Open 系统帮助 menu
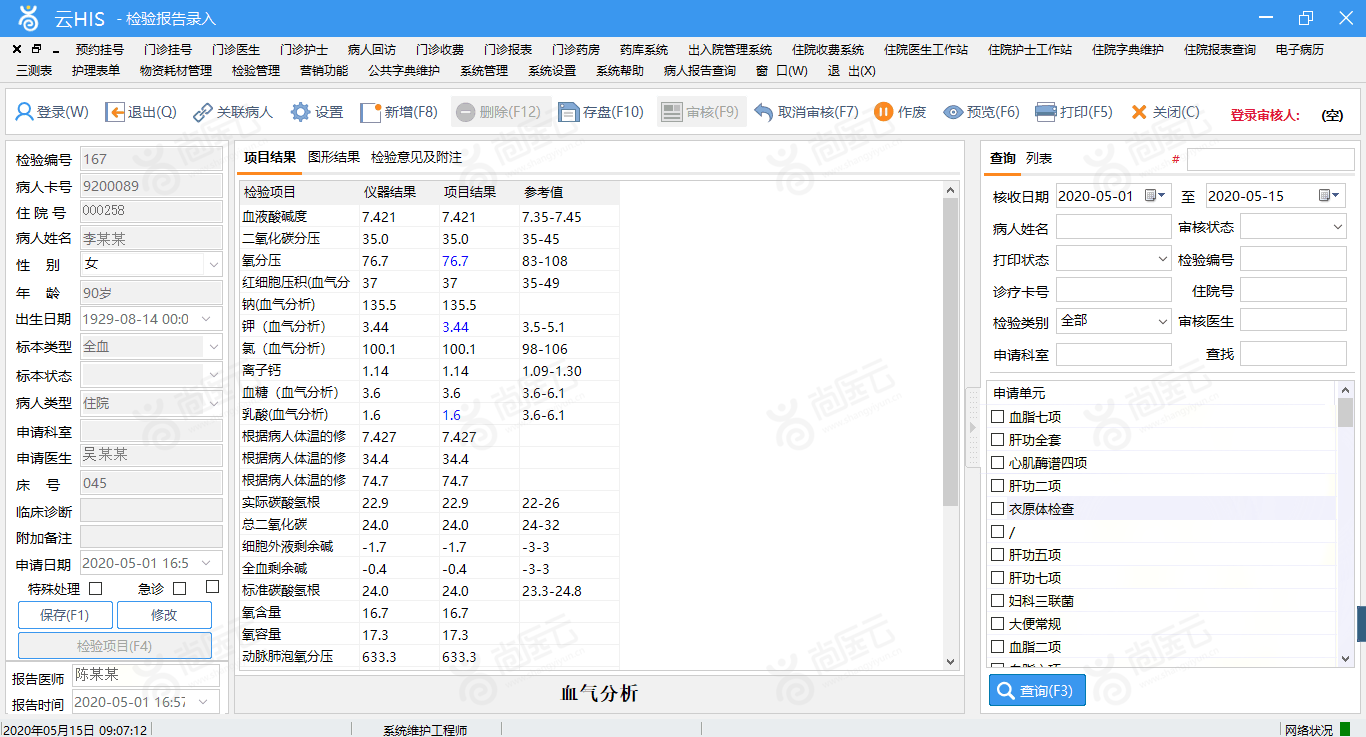1366x737 pixels. tap(620, 71)
